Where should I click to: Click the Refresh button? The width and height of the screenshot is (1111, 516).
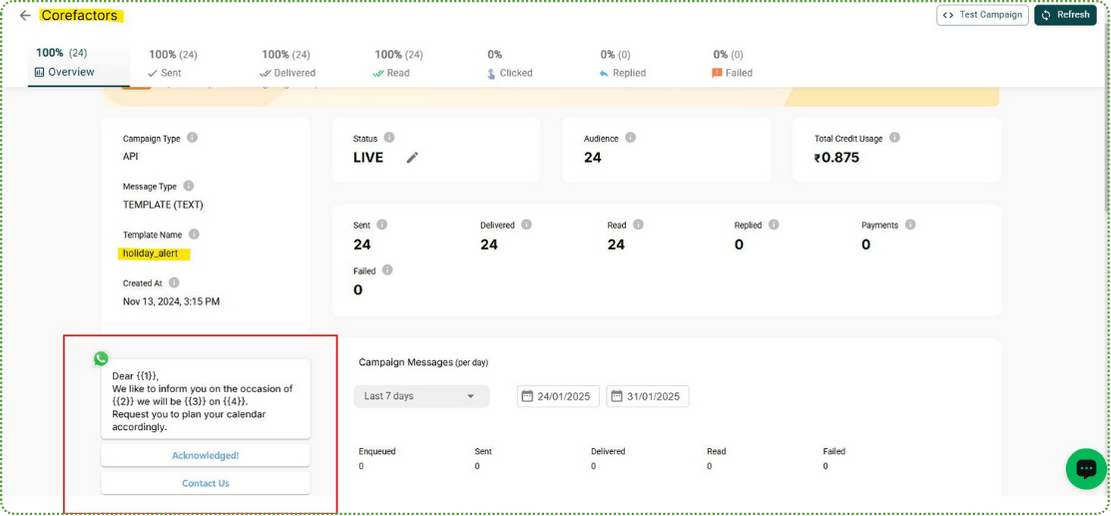[x=1065, y=15]
